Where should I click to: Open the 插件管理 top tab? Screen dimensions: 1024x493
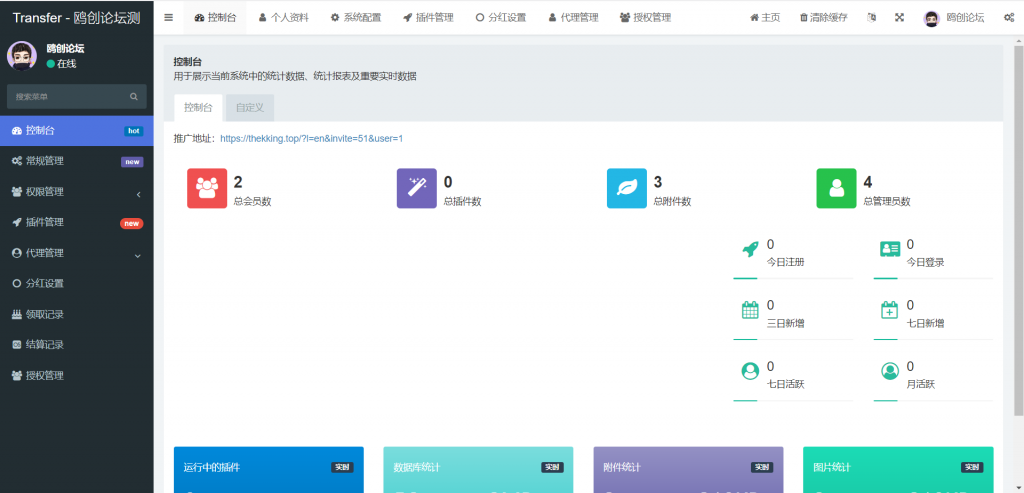point(428,18)
